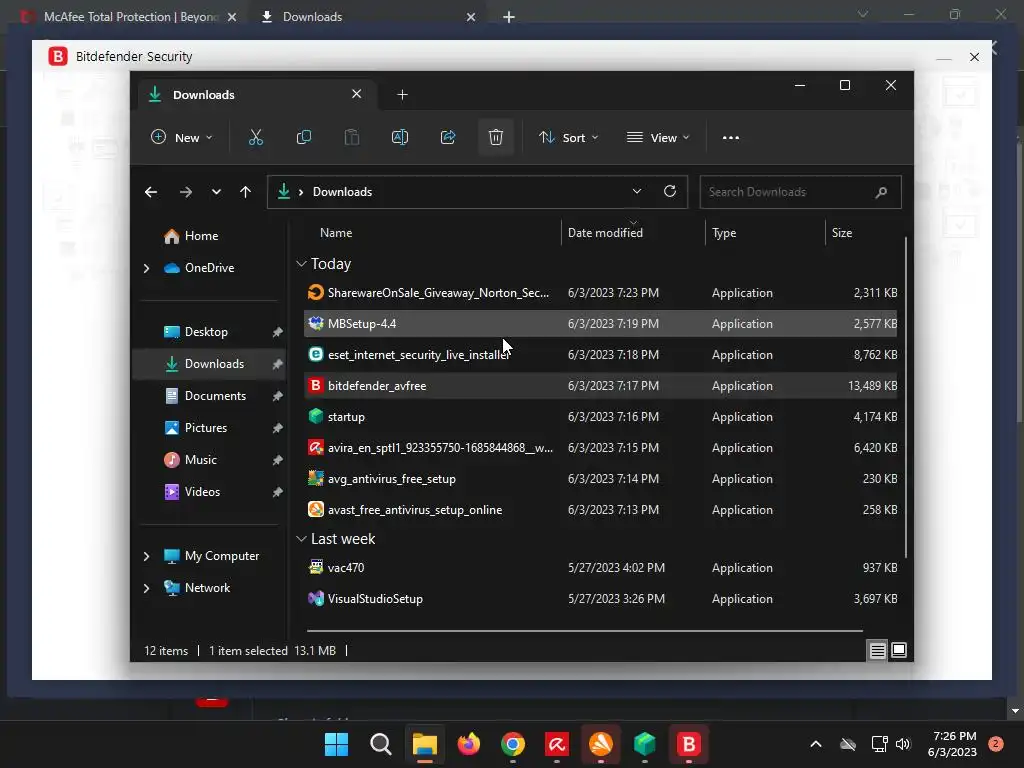Show hidden system tray icons
This screenshot has width=1024, height=768.
coord(816,744)
